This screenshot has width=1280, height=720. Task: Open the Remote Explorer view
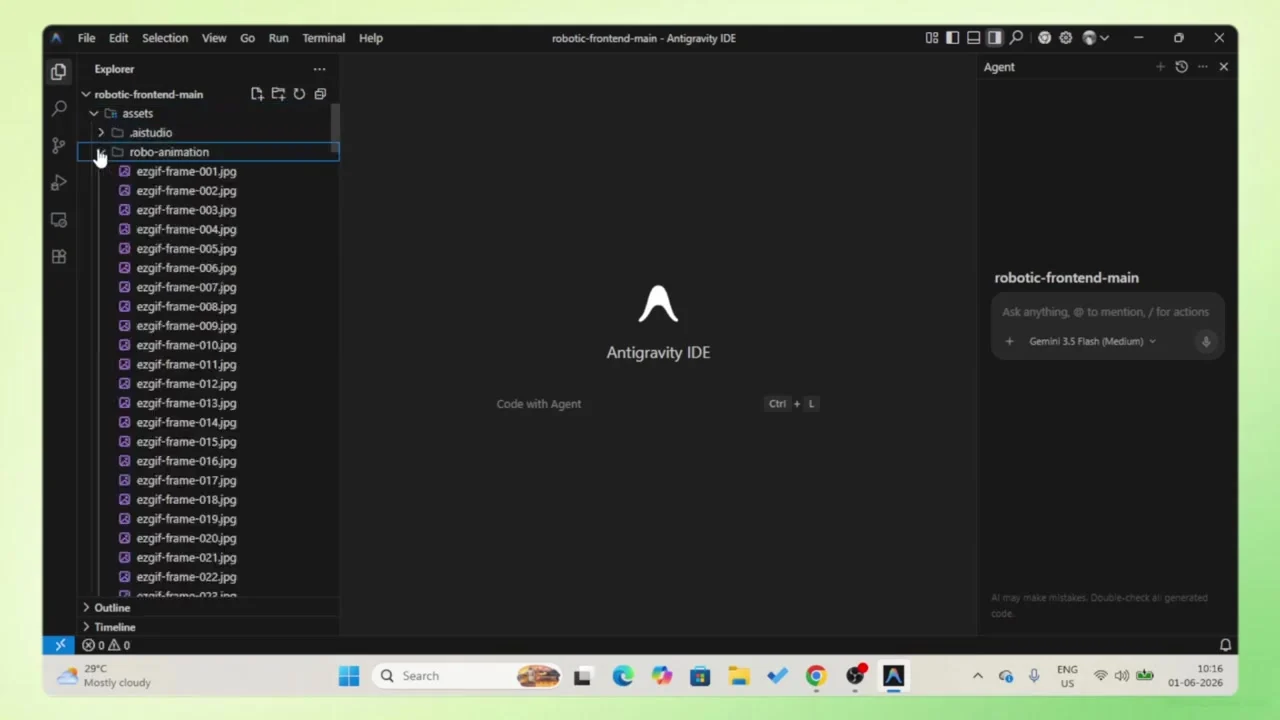[x=59, y=219]
